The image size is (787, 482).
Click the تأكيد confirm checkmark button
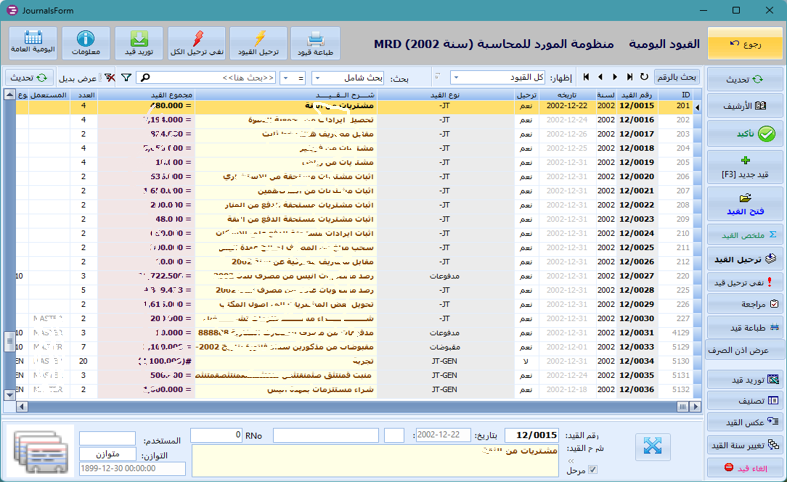point(745,134)
